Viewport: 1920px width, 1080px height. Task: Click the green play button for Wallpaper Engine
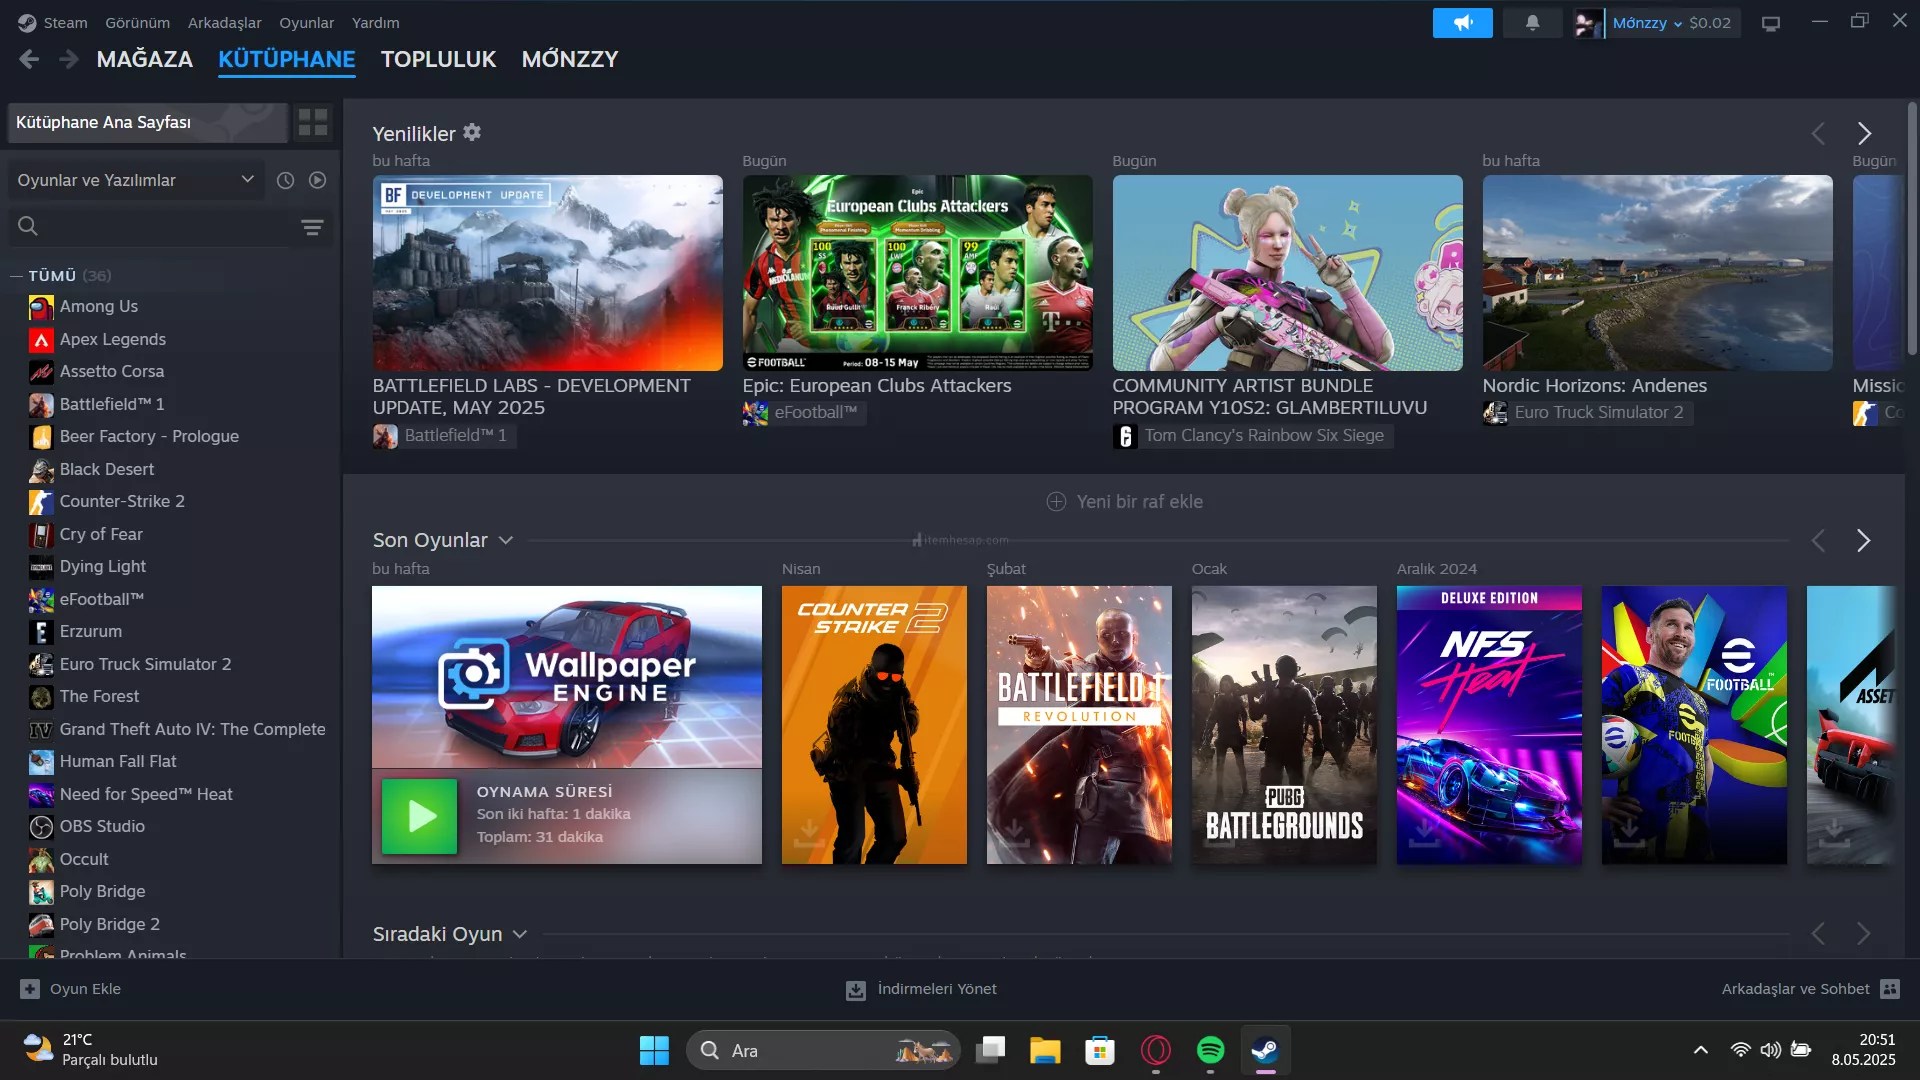(419, 816)
